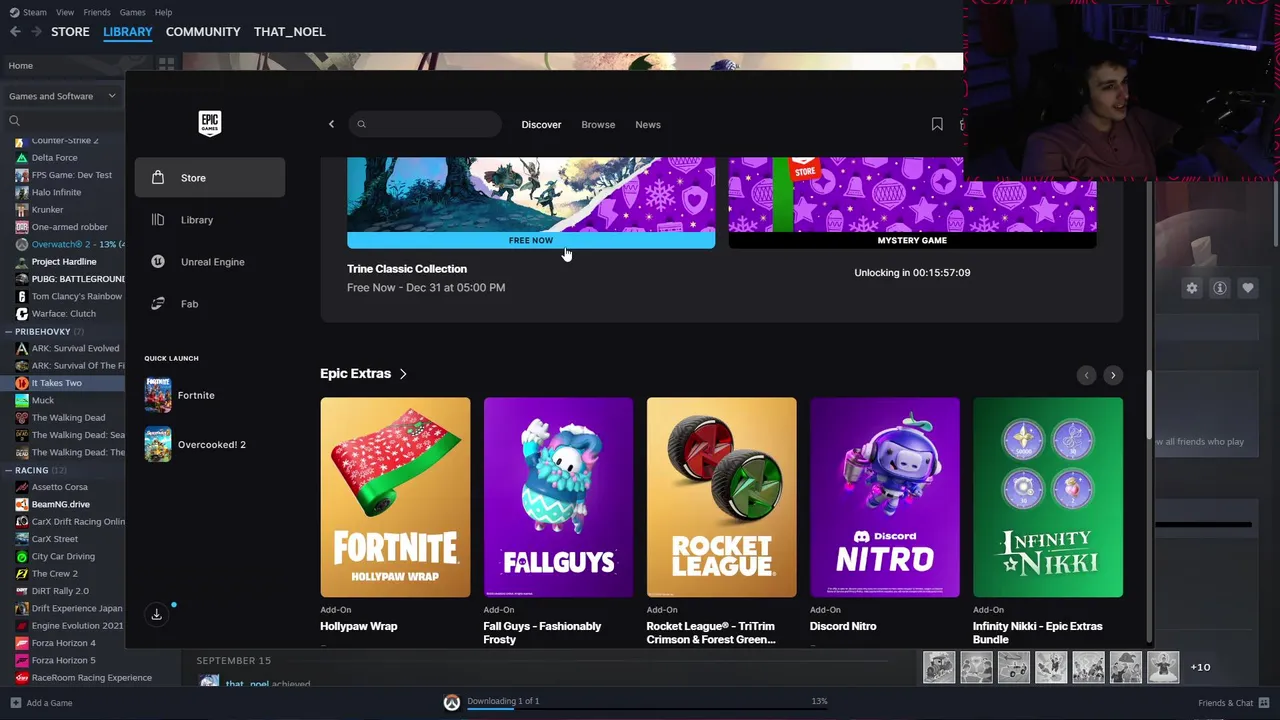Open the Epic Store section

(210, 178)
